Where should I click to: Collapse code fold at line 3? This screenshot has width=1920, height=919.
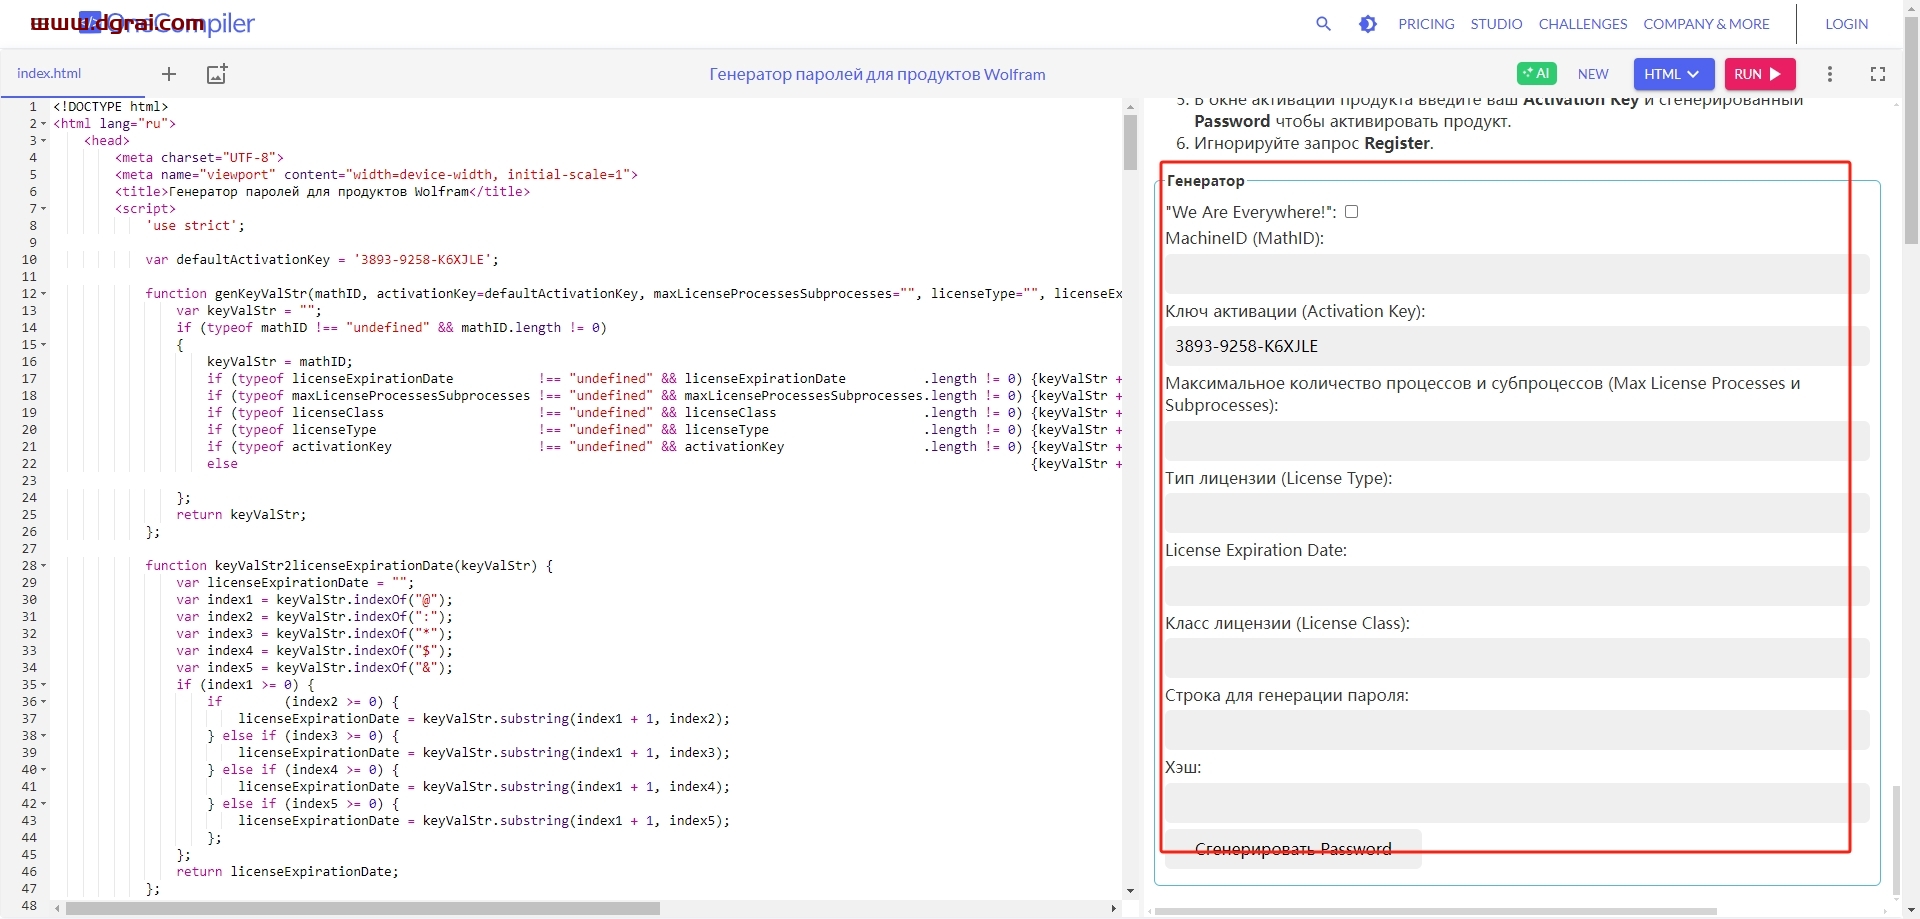[x=44, y=141]
